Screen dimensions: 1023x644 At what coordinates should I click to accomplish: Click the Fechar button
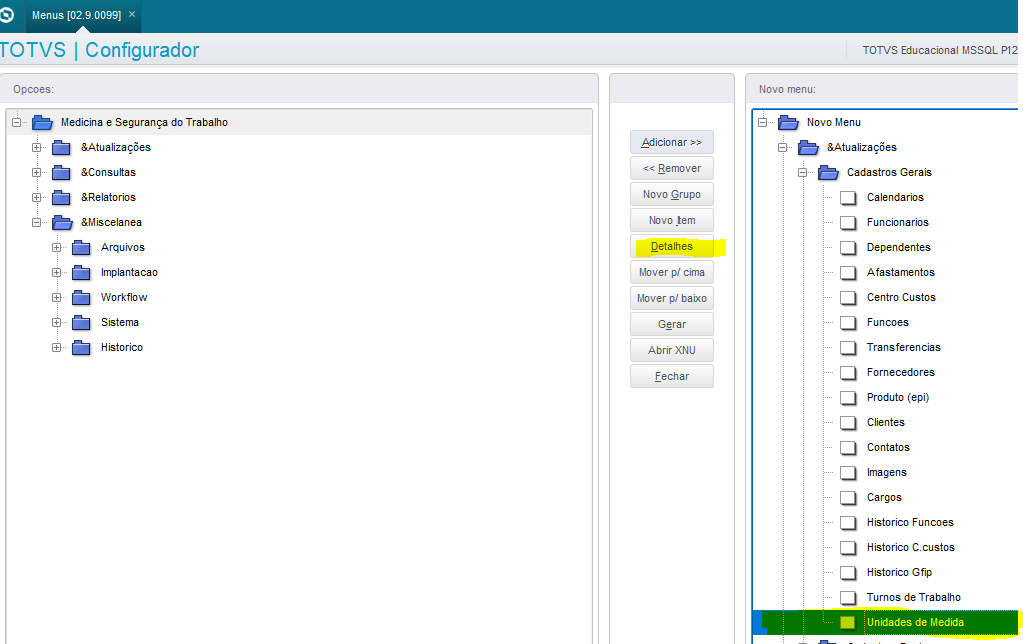(x=671, y=376)
